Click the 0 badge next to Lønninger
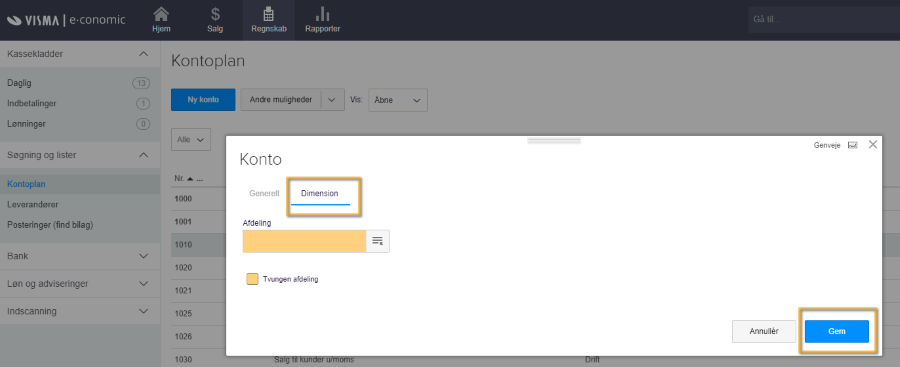Screen dimensions: 900x367 (143, 124)
